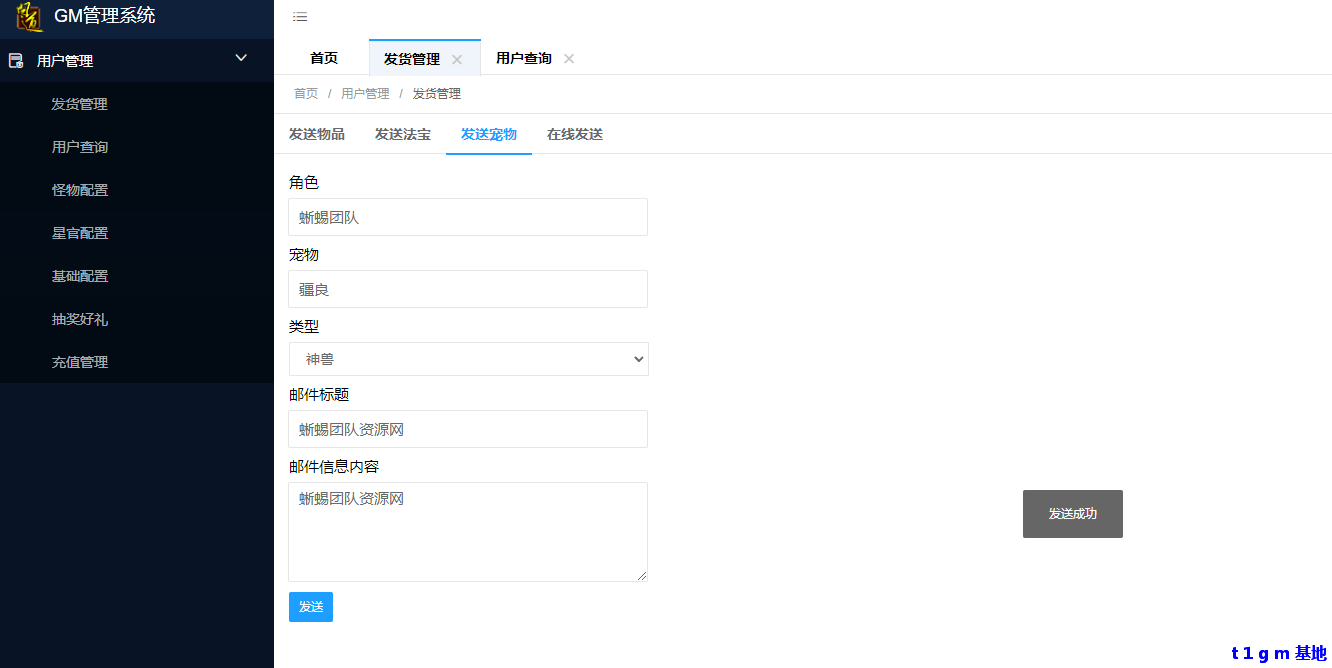Screen dimensions: 1332x668
Task: Open 充值管理 in the sidebar
Action: 80,362
